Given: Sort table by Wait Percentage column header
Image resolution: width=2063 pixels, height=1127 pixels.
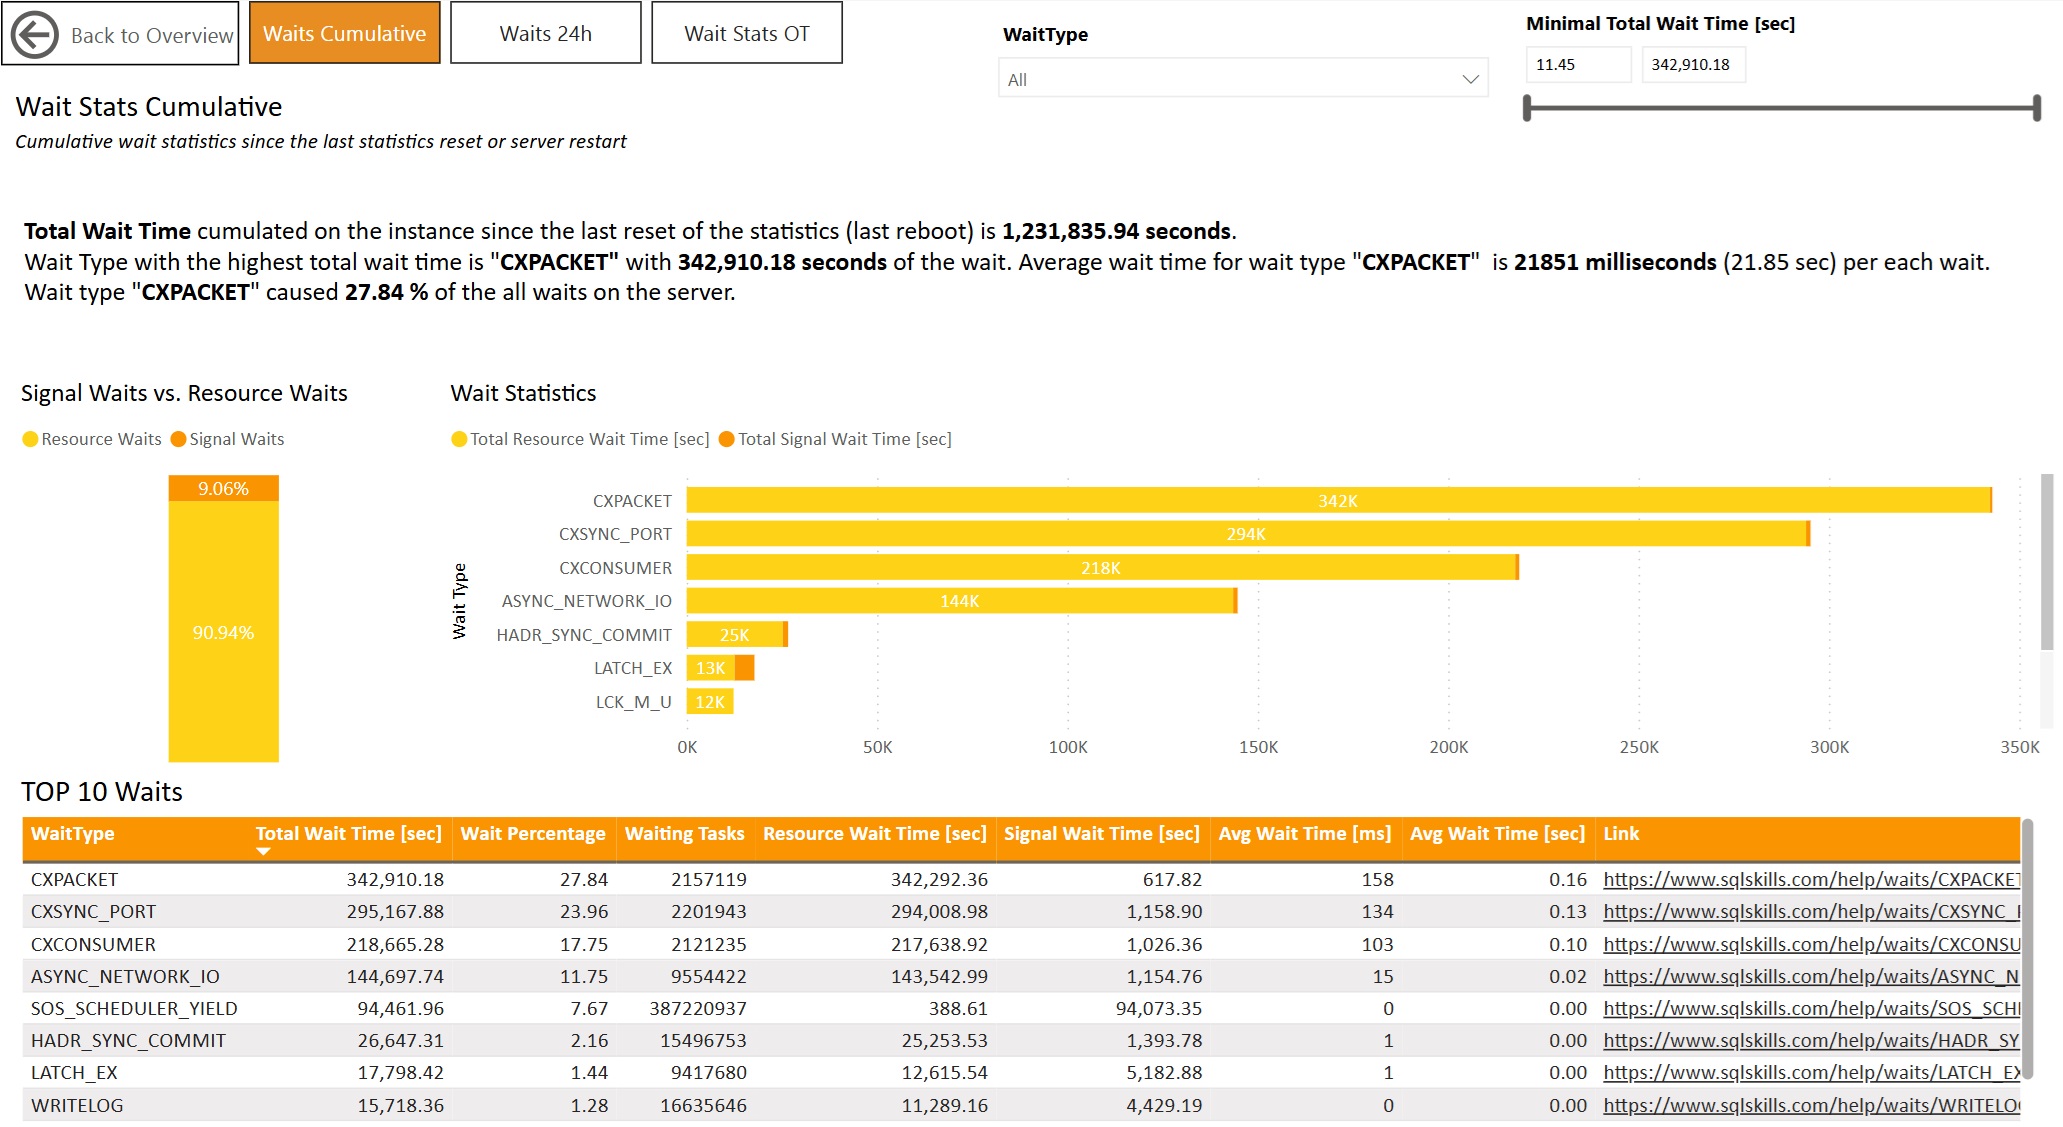Looking at the screenshot, I should tap(532, 833).
